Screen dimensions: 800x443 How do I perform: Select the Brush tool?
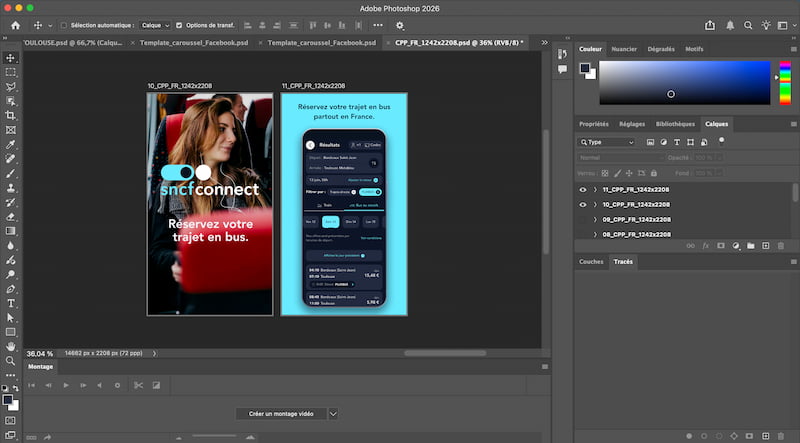click(x=10, y=174)
